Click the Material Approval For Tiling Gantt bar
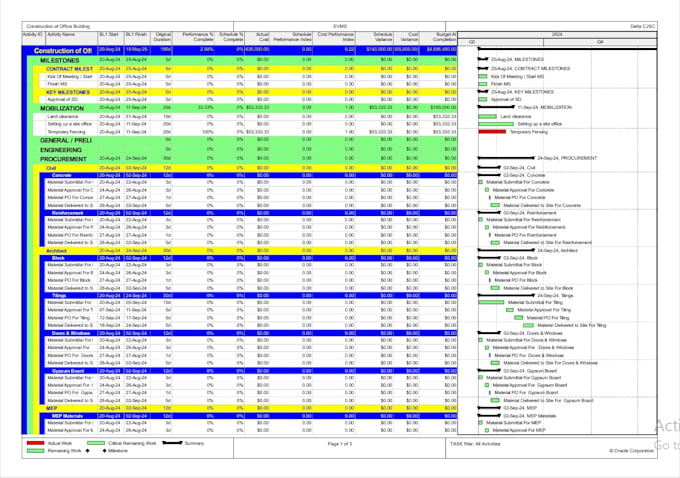Screen dimensions: 680x478 (510, 310)
